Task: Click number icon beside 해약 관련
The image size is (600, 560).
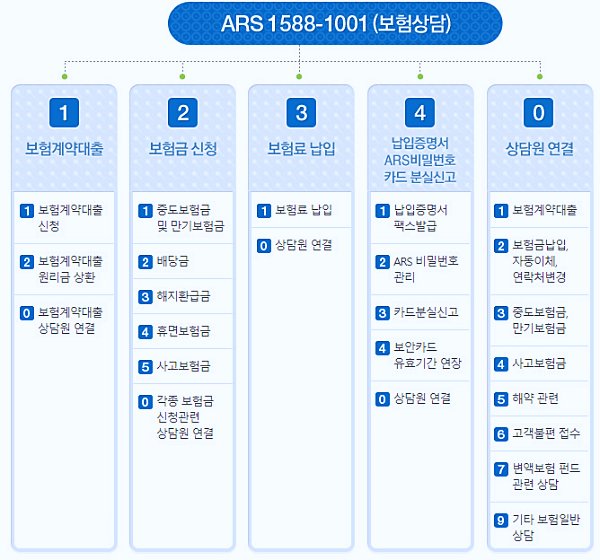Action: point(501,399)
